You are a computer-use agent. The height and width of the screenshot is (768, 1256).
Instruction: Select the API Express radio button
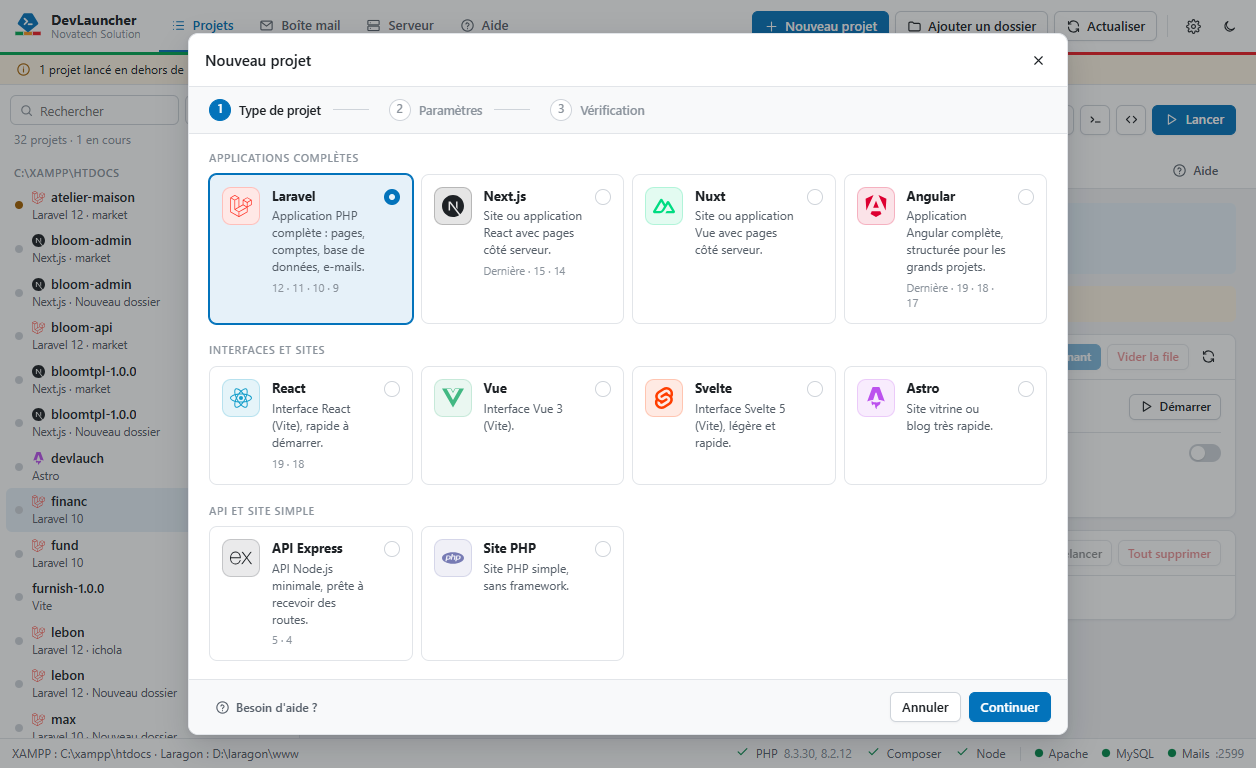click(392, 549)
